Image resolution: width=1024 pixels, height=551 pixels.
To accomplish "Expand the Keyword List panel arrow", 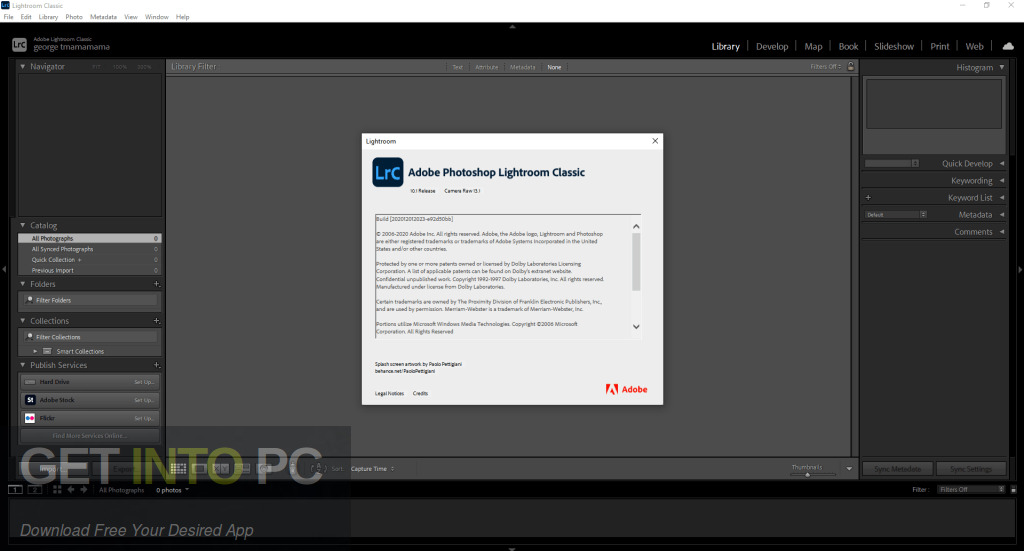I will pyautogui.click(x=1002, y=197).
